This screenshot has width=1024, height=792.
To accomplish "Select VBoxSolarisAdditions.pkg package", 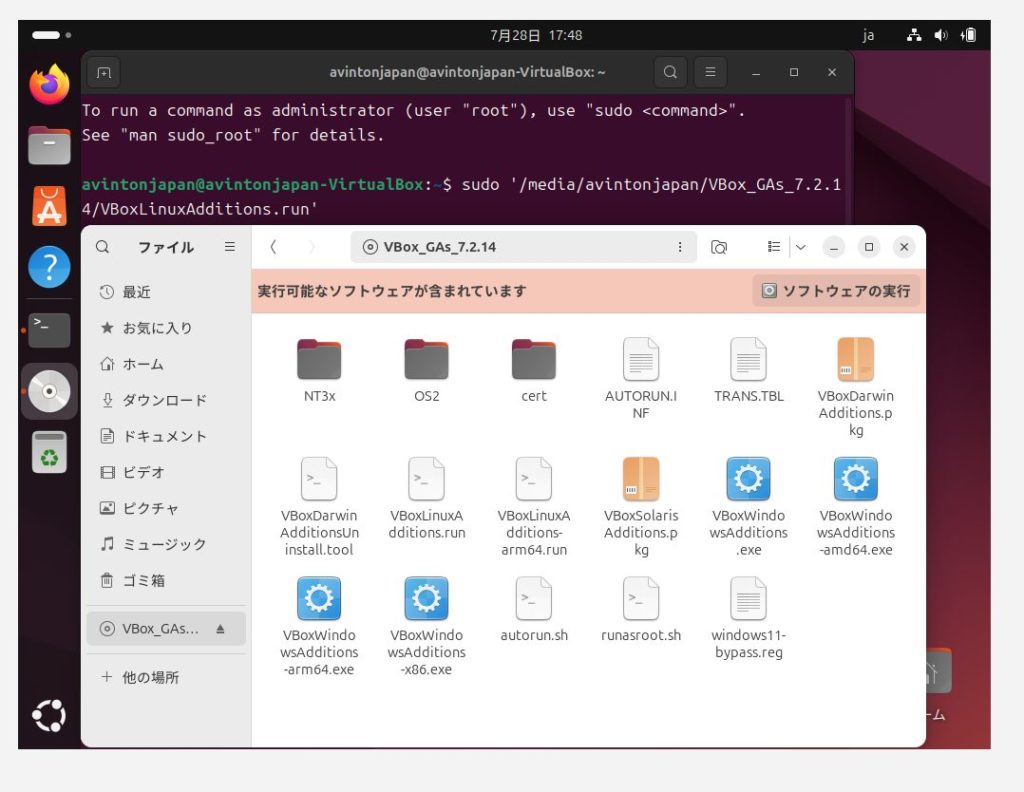I will [x=641, y=506].
